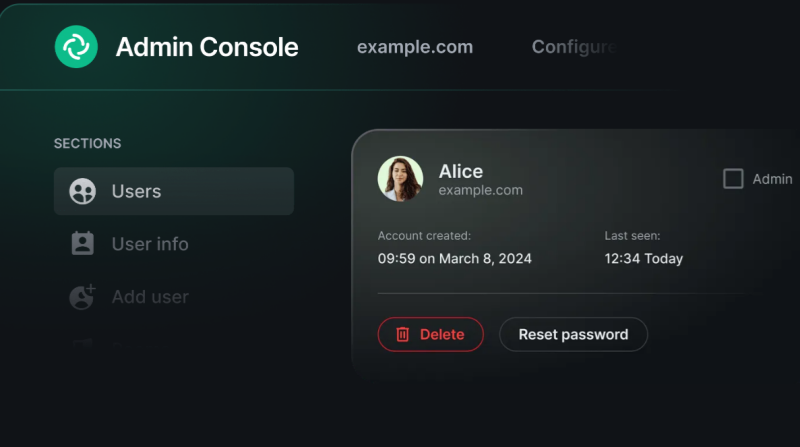Click the Admin Console title
The width and height of the screenshot is (800, 447).
(x=207, y=47)
